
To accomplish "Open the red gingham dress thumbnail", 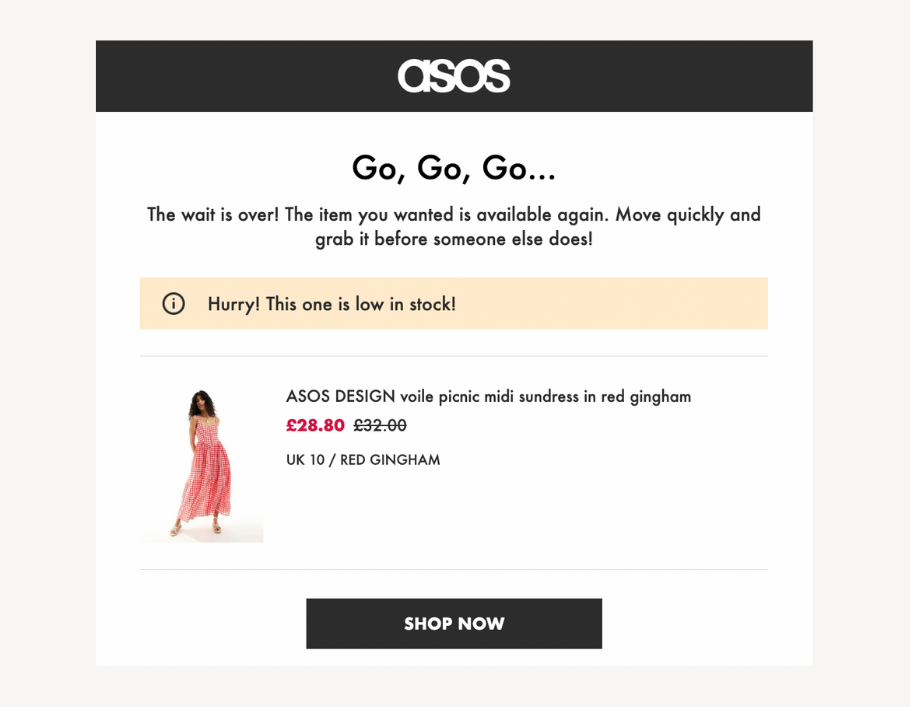I will [203, 464].
